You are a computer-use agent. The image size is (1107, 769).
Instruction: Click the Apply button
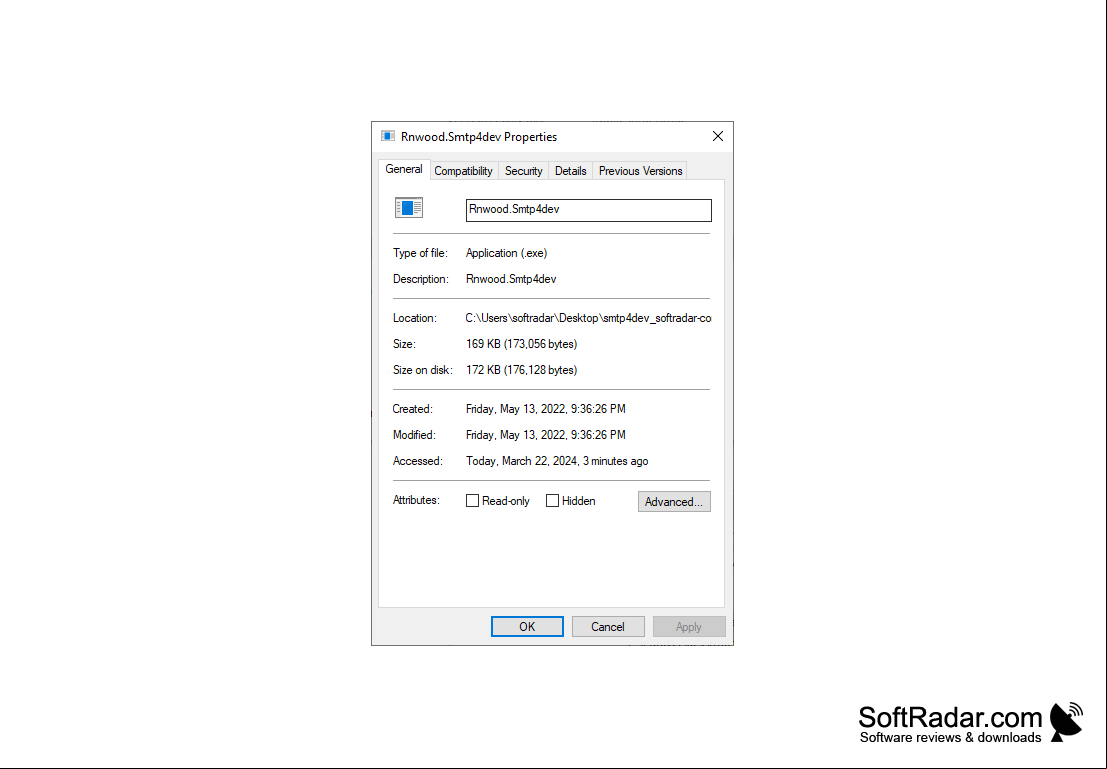tap(689, 626)
